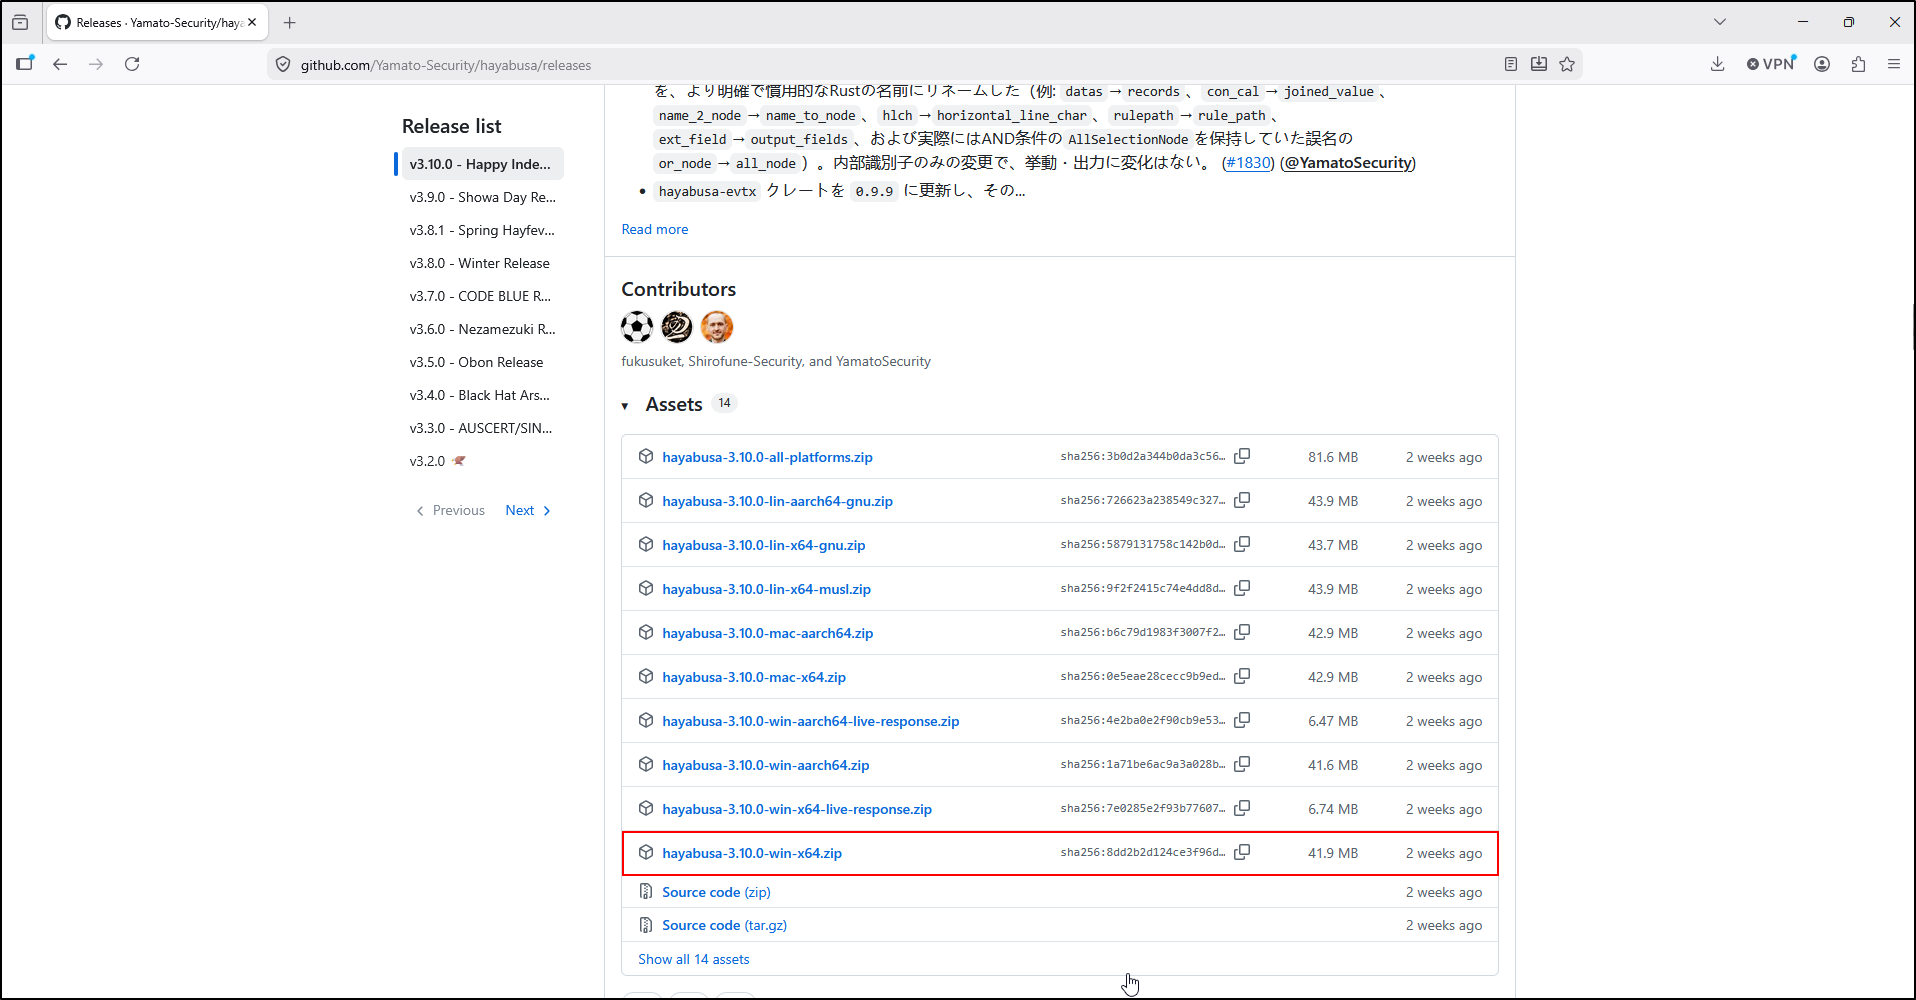Download hayabusa-3.10.0-mac-aarch64.zip

(767, 633)
